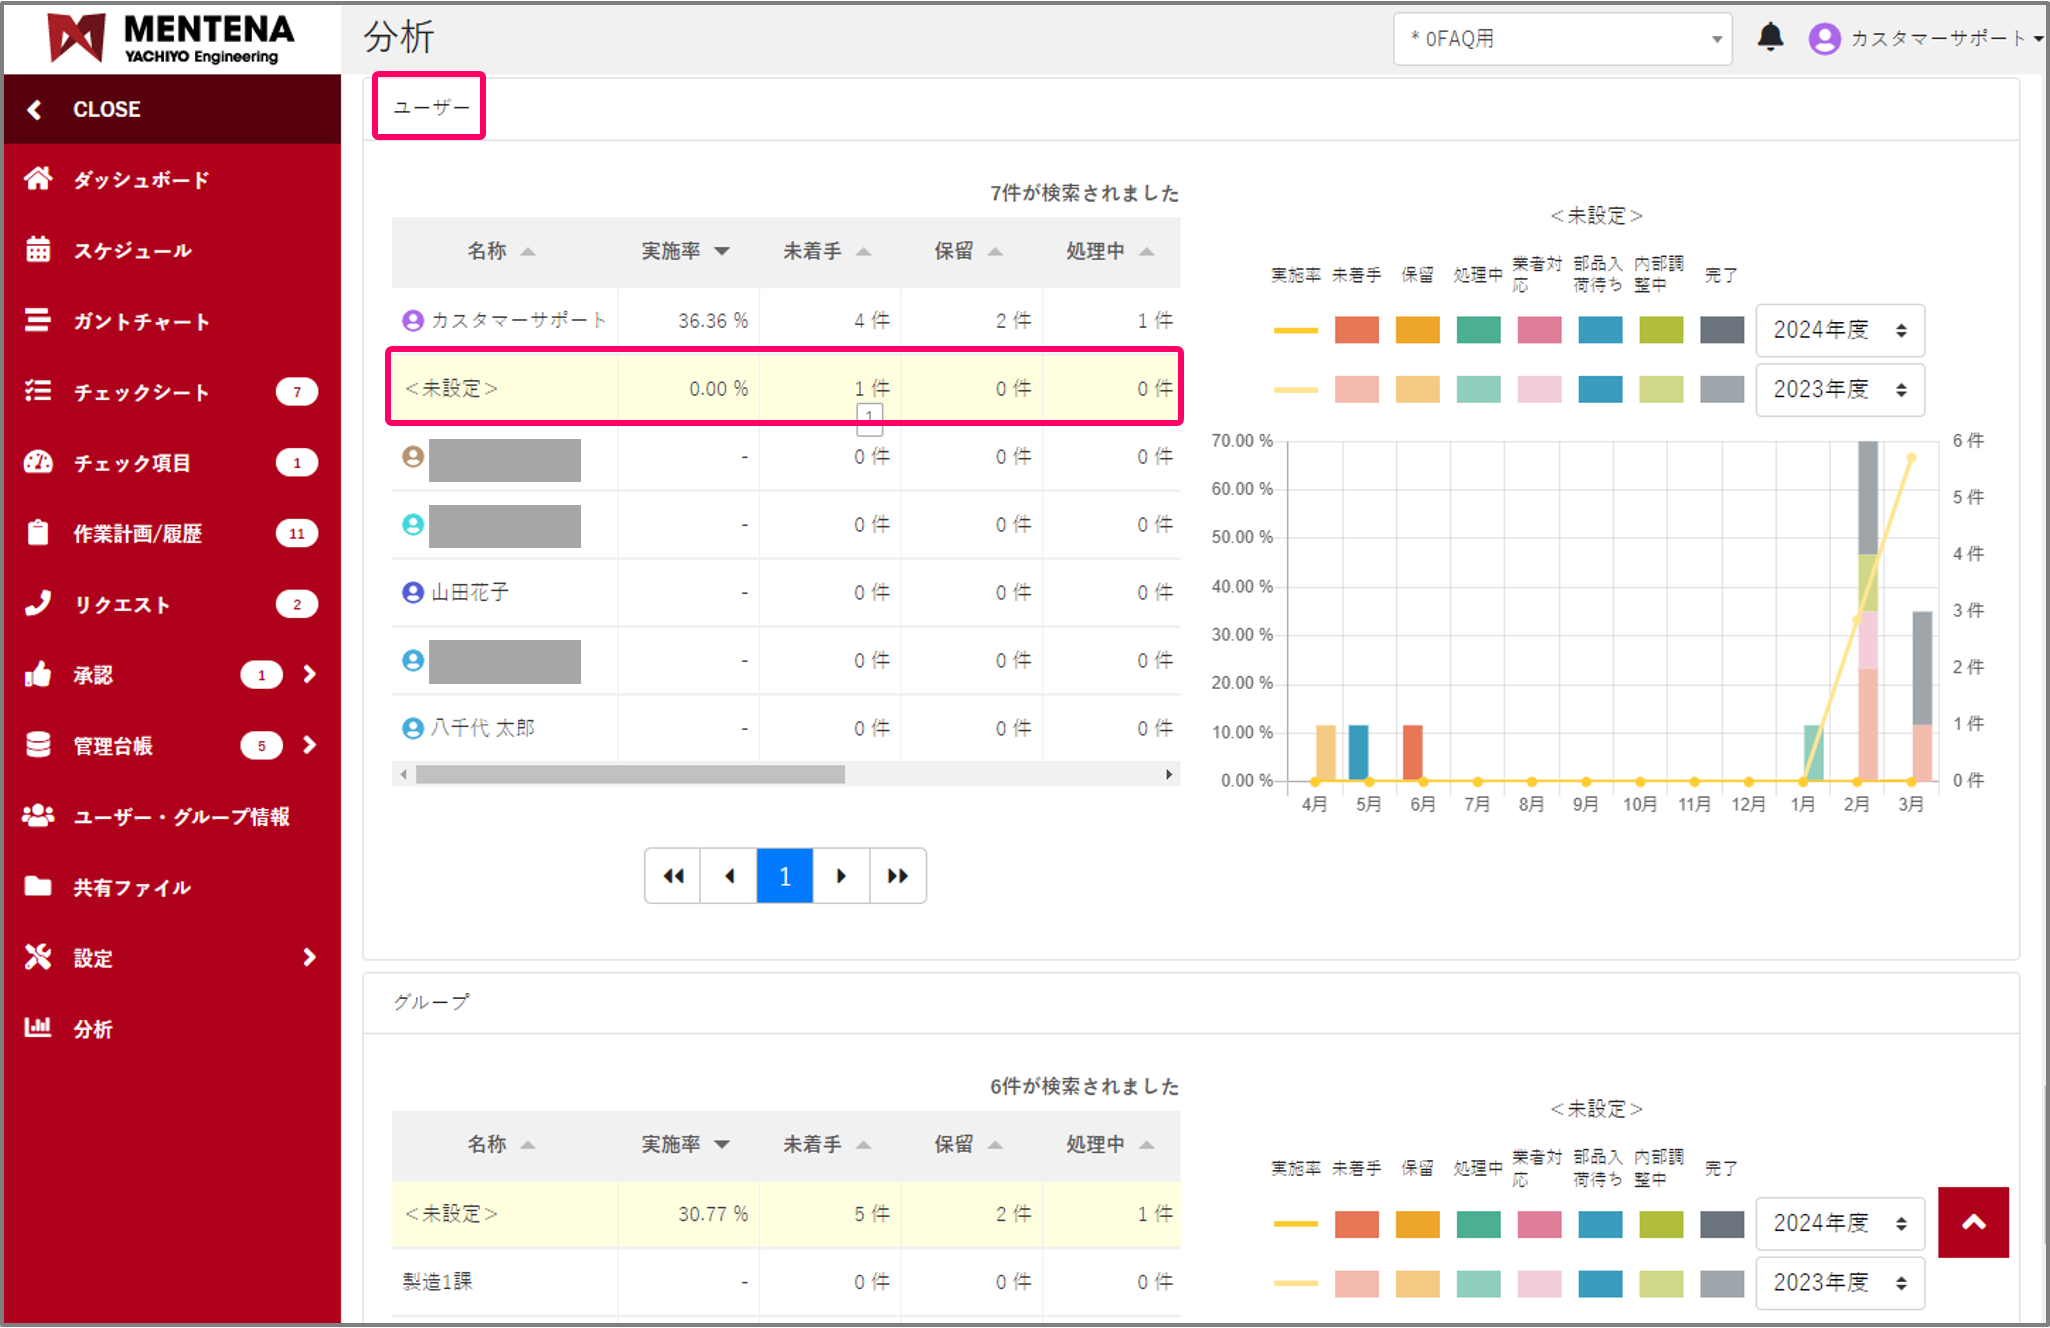Image resolution: width=2050 pixels, height=1328 pixels.
Task: Open the ダッシュボード home icon
Action: (x=38, y=179)
